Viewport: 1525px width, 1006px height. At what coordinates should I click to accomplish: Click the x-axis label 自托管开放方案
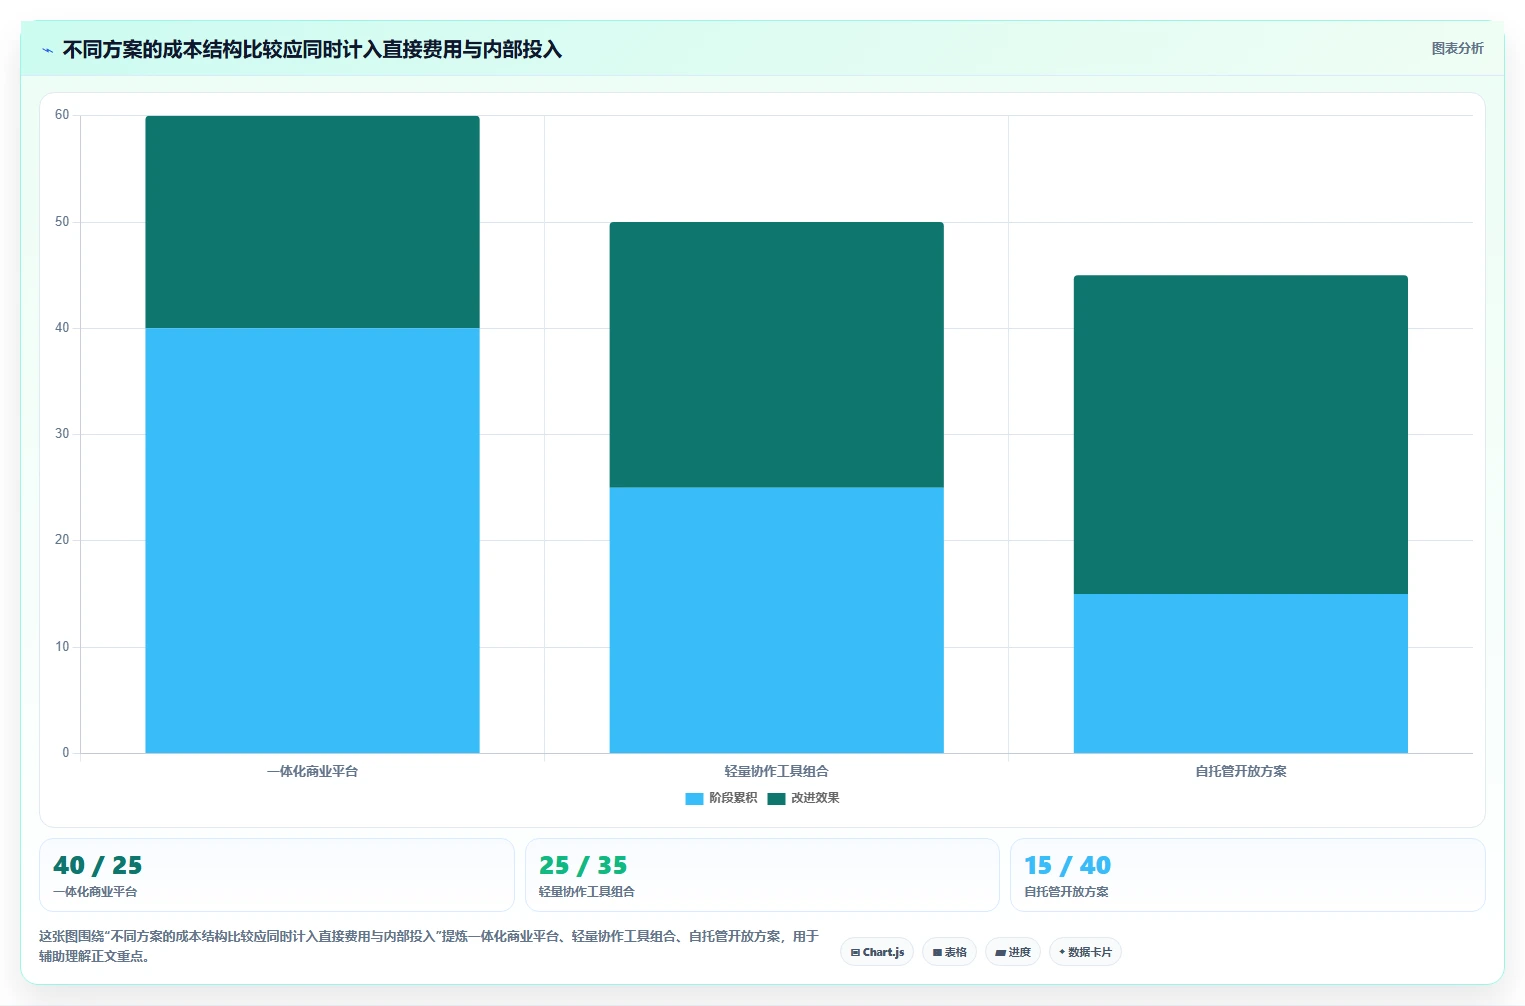[x=1240, y=771]
